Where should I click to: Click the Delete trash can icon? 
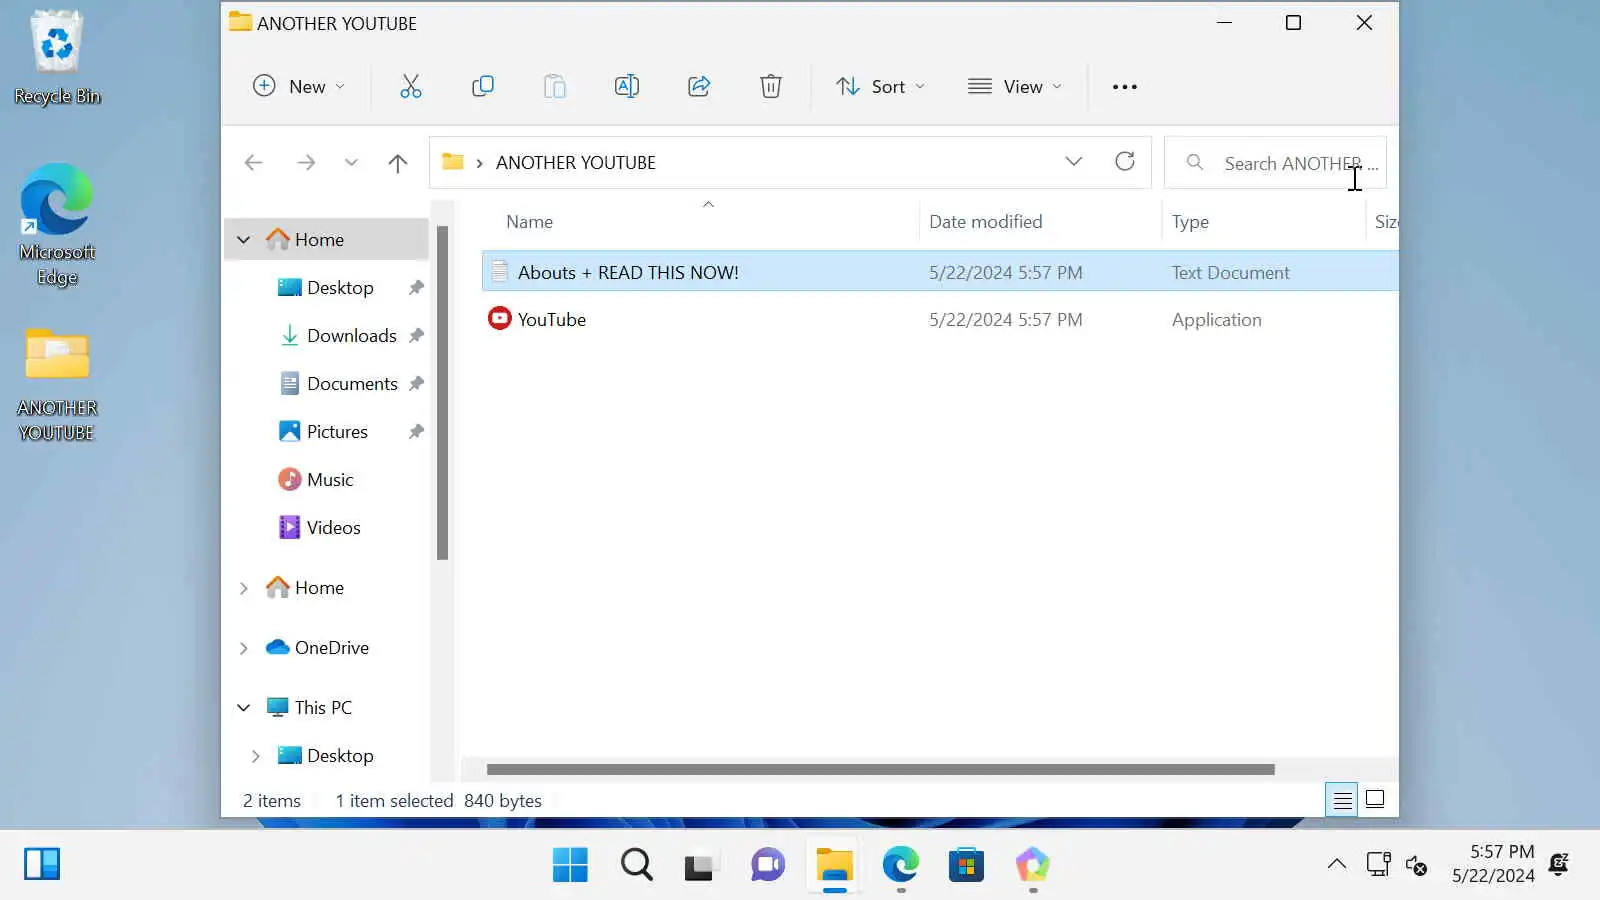pyautogui.click(x=771, y=86)
